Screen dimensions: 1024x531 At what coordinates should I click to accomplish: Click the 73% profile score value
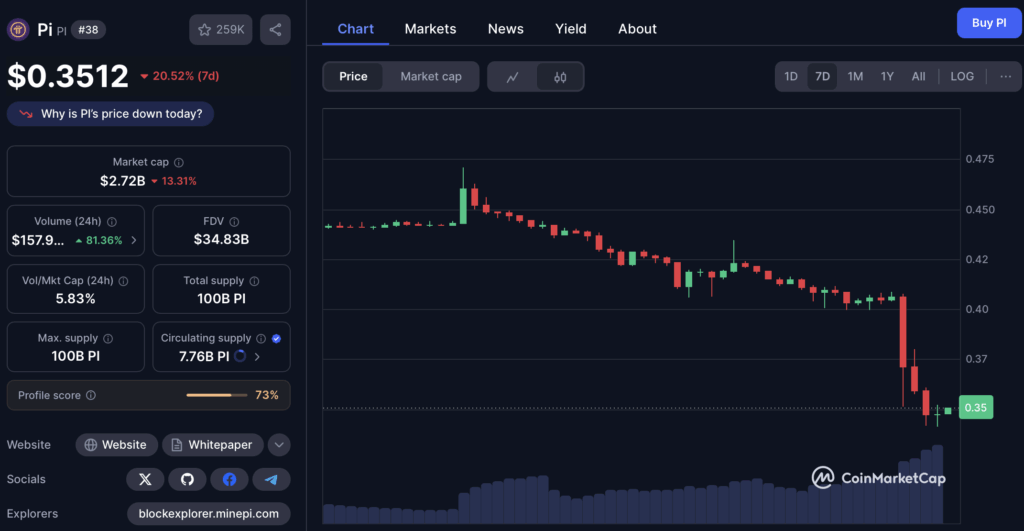pyautogui.click(x=267, y=395)
